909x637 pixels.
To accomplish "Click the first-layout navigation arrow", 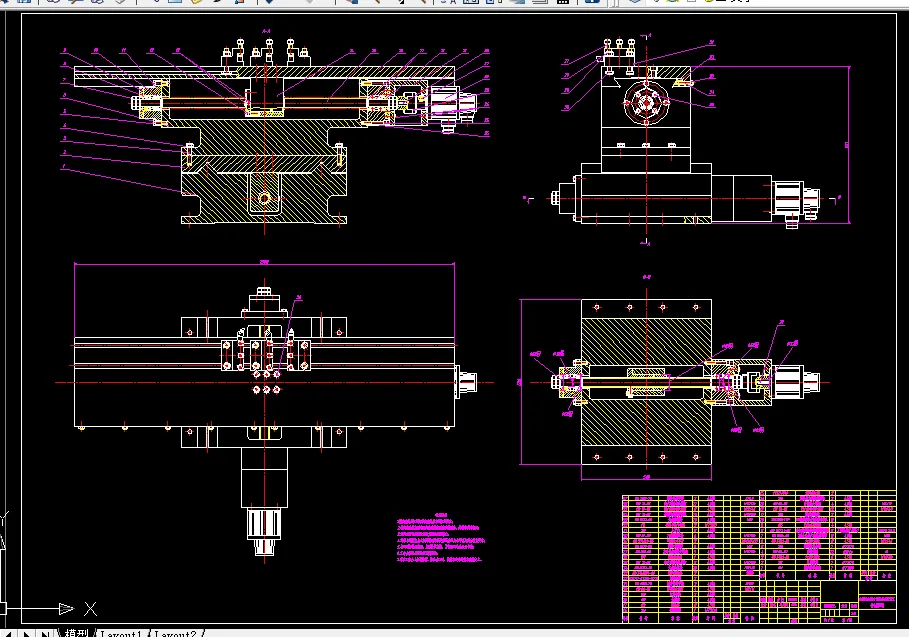I will (8, 632).
